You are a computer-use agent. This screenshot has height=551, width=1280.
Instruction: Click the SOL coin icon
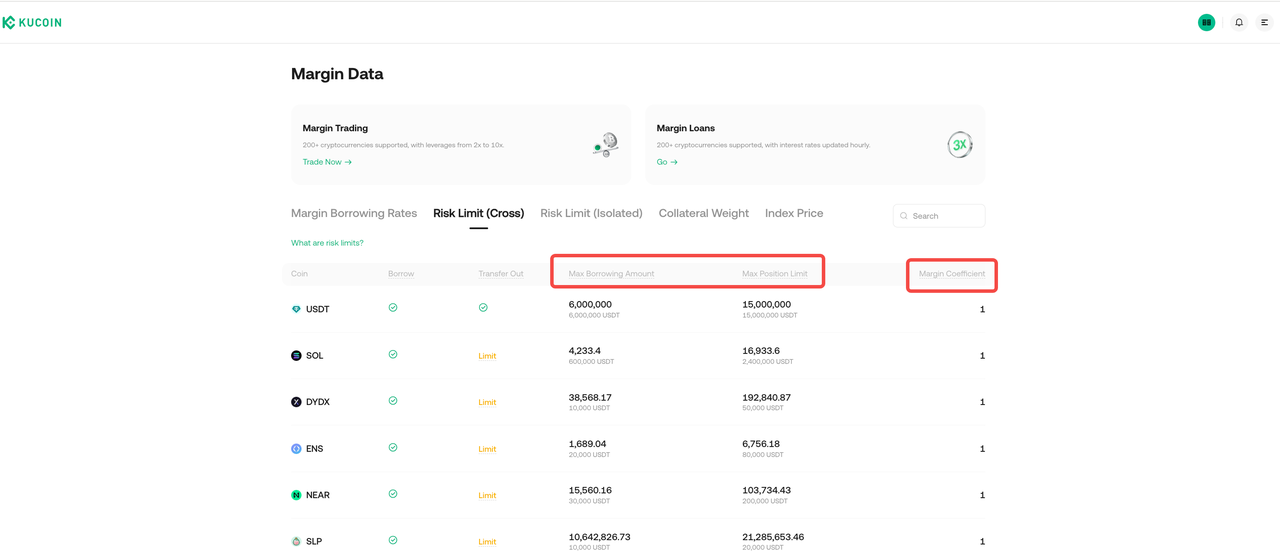coord(296,356)
